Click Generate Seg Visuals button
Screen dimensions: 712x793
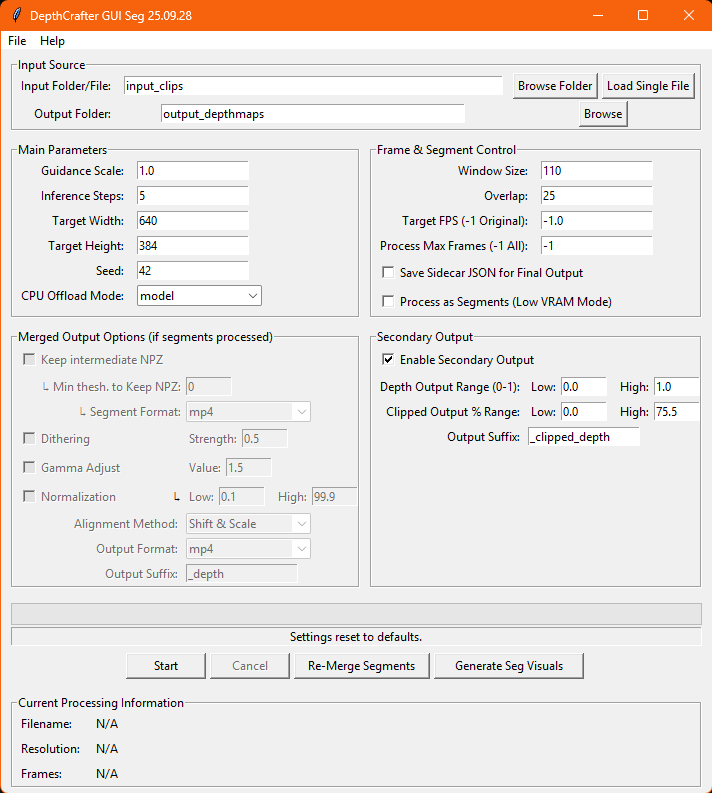click(509, 666)
